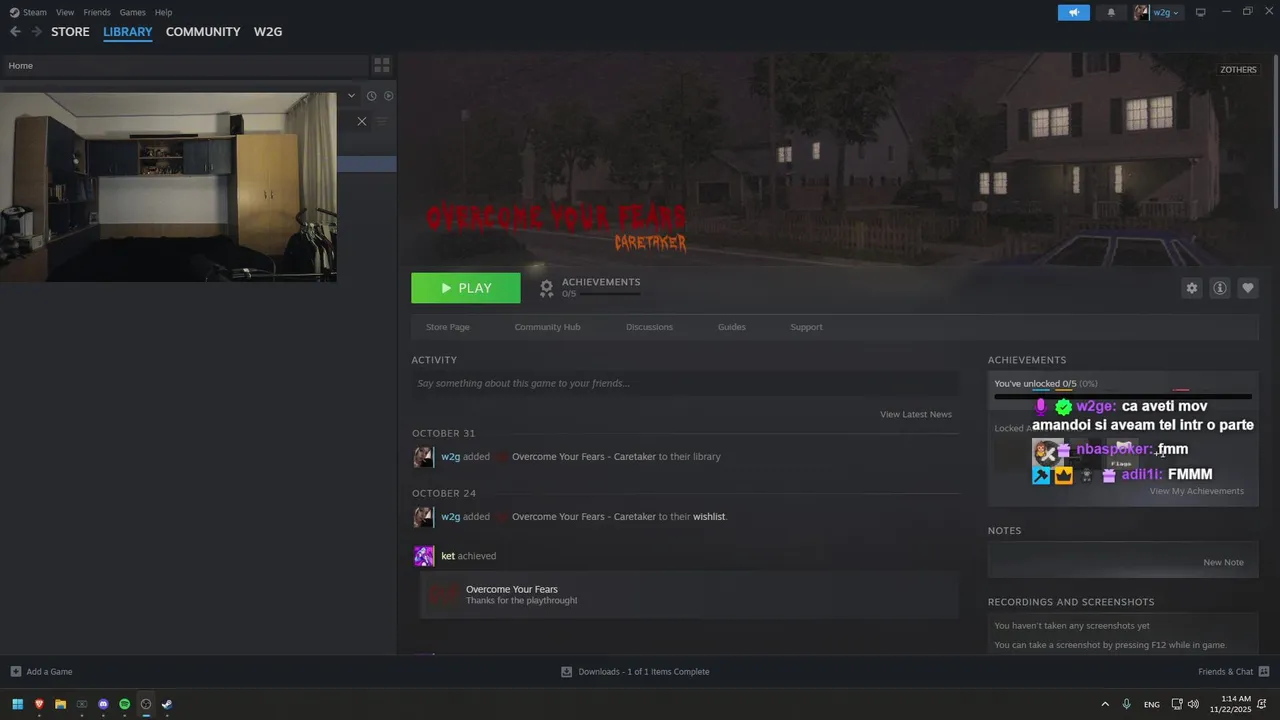Click the ZOTHERS collection tag

click(1238, 70)
